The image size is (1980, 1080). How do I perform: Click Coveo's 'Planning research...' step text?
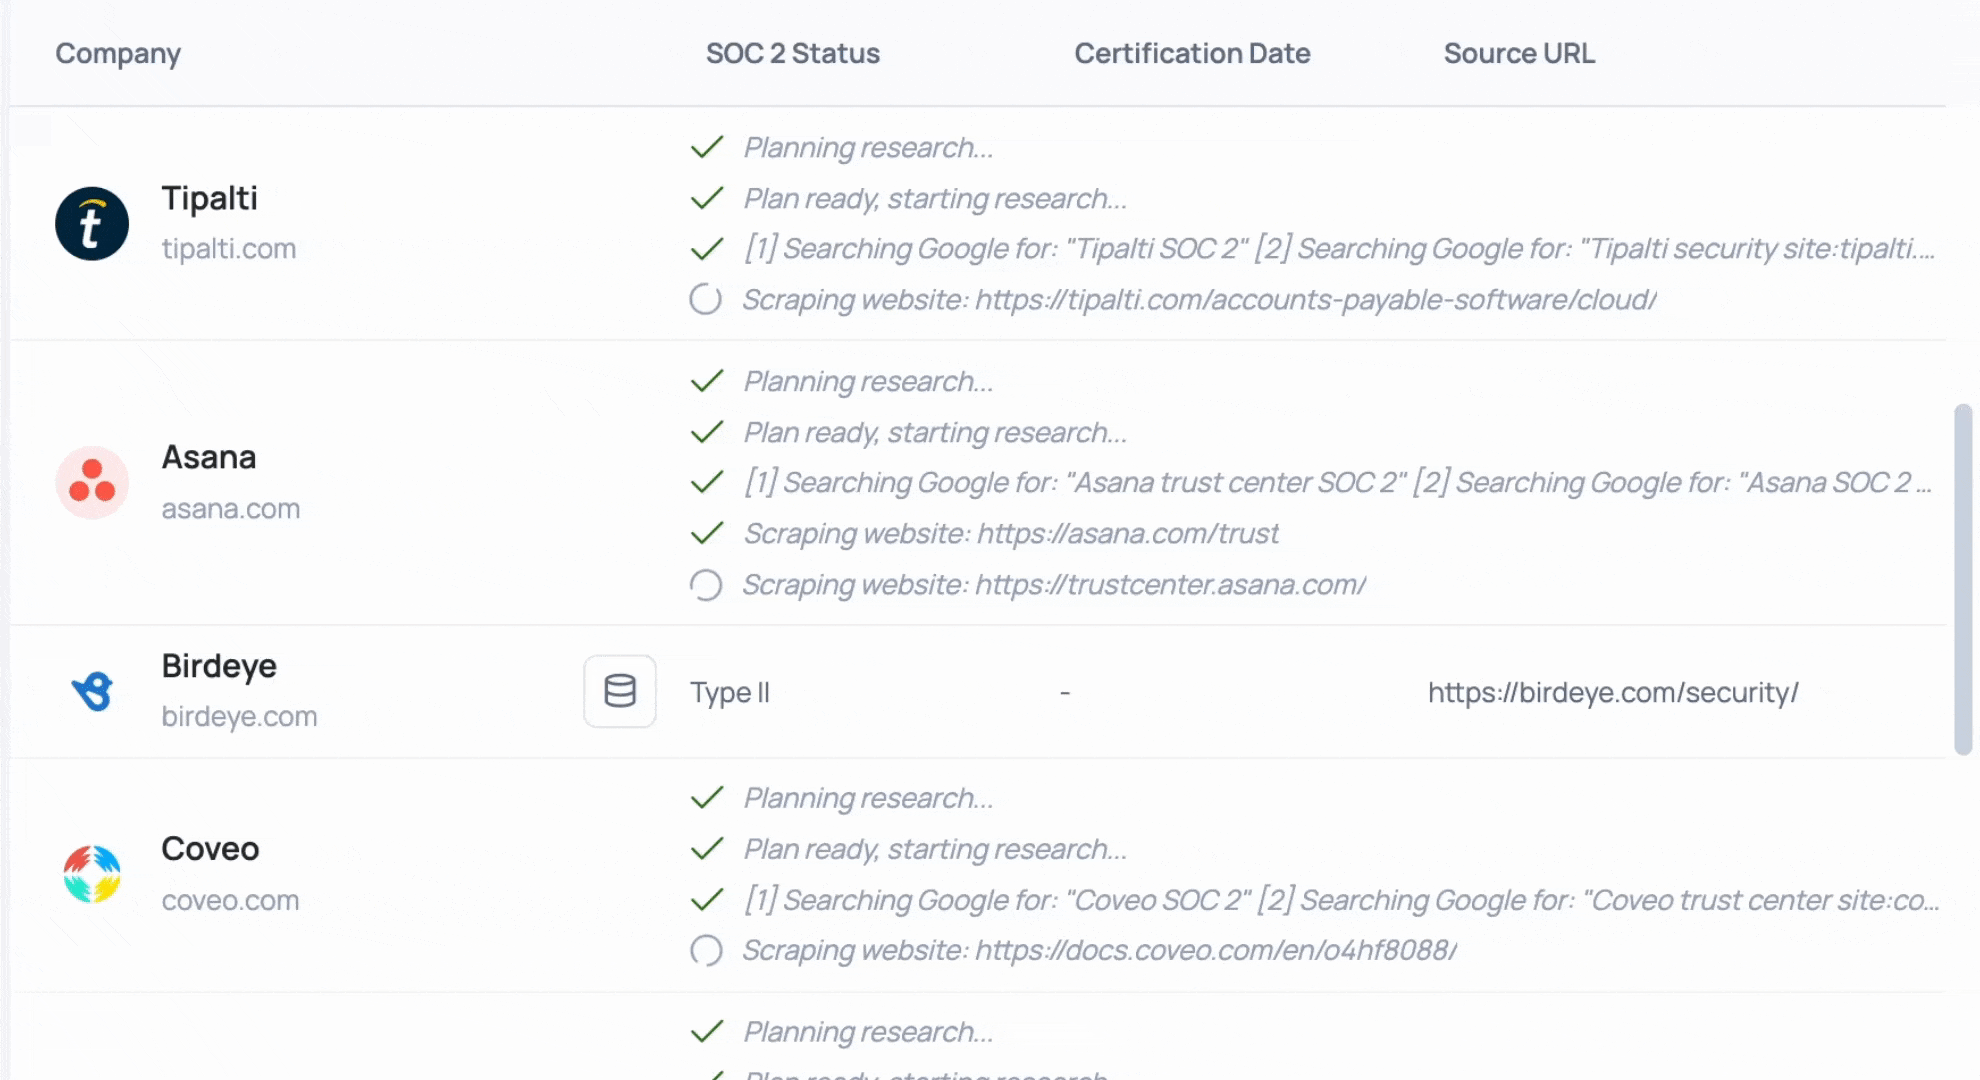869,798
